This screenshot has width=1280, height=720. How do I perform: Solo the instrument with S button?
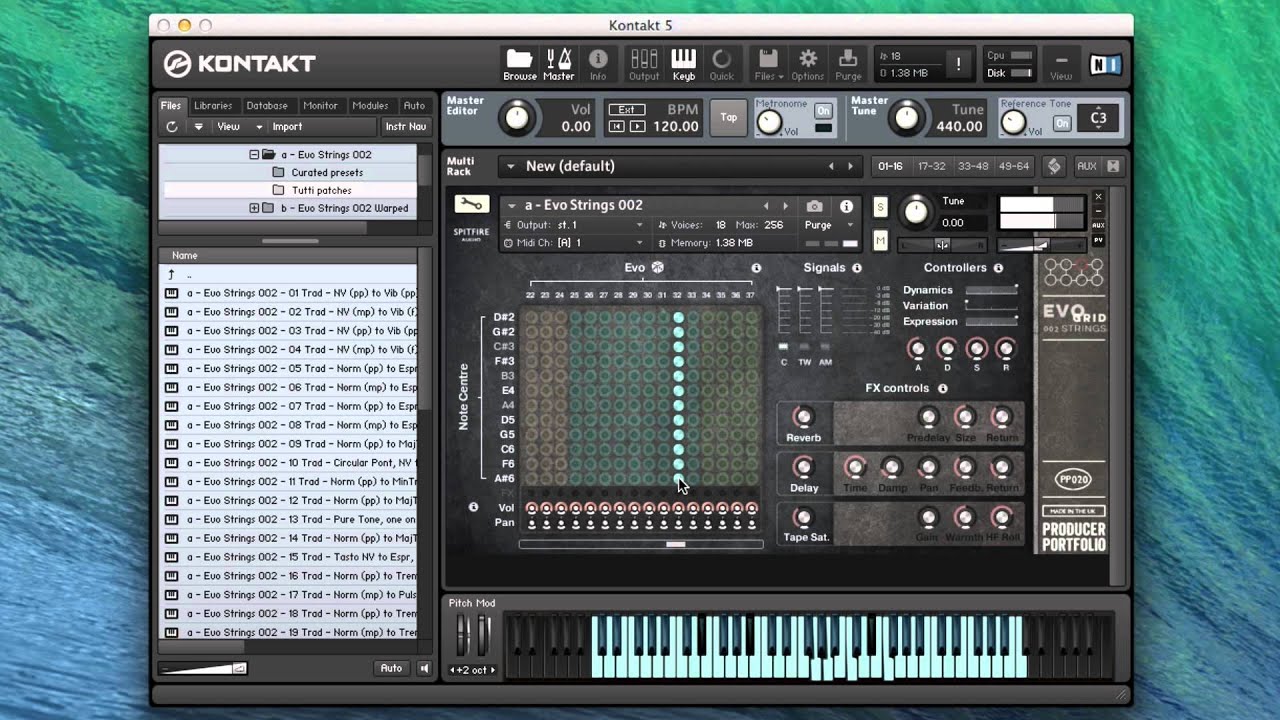click(880, 207)
